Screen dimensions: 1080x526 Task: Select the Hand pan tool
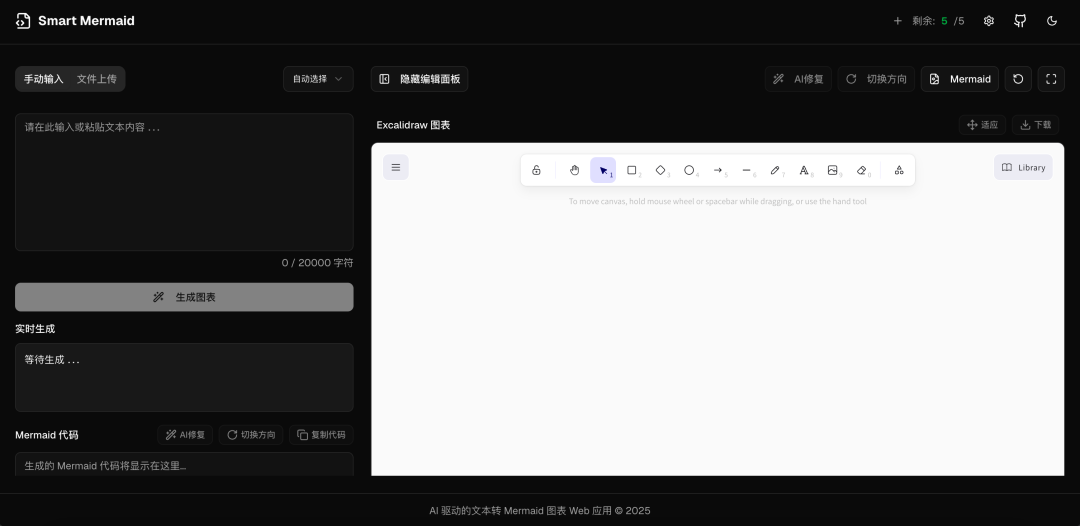(574, 170)
